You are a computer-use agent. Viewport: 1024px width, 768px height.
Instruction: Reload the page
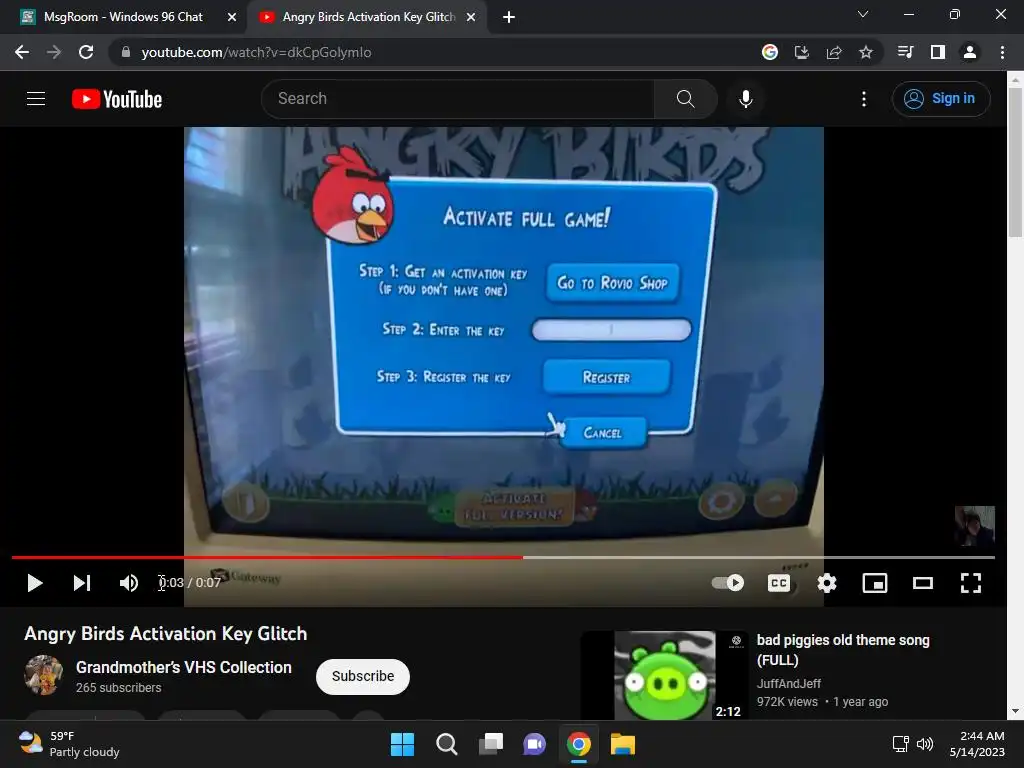(86, 52)
